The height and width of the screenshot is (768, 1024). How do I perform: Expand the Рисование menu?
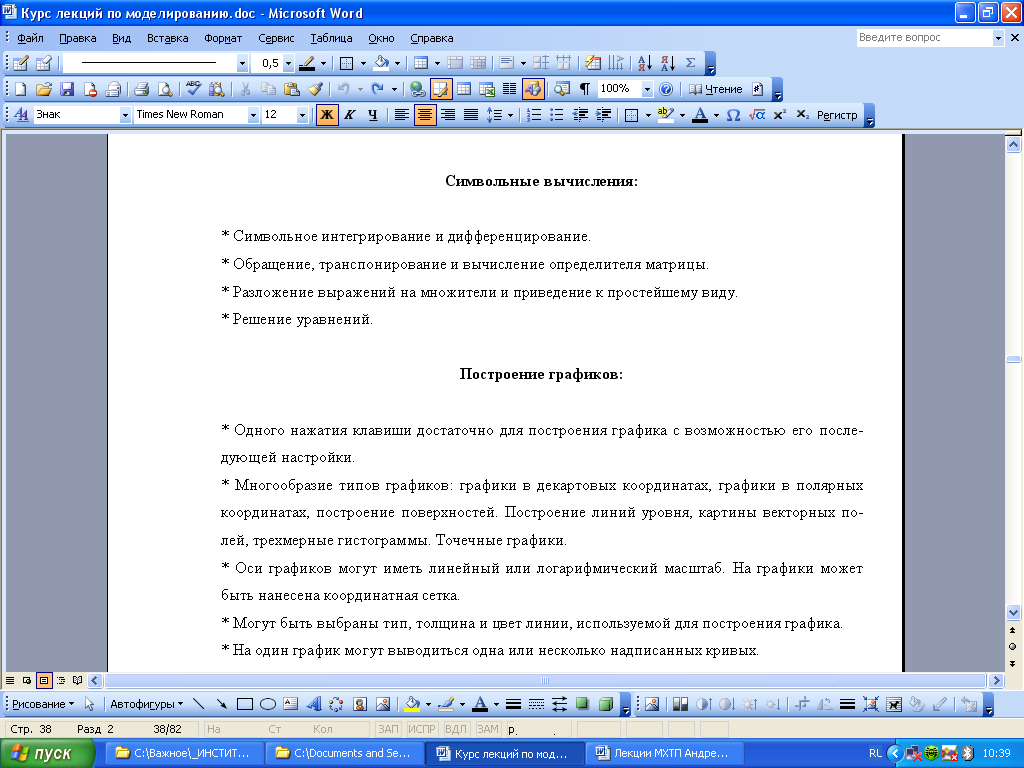43,704
